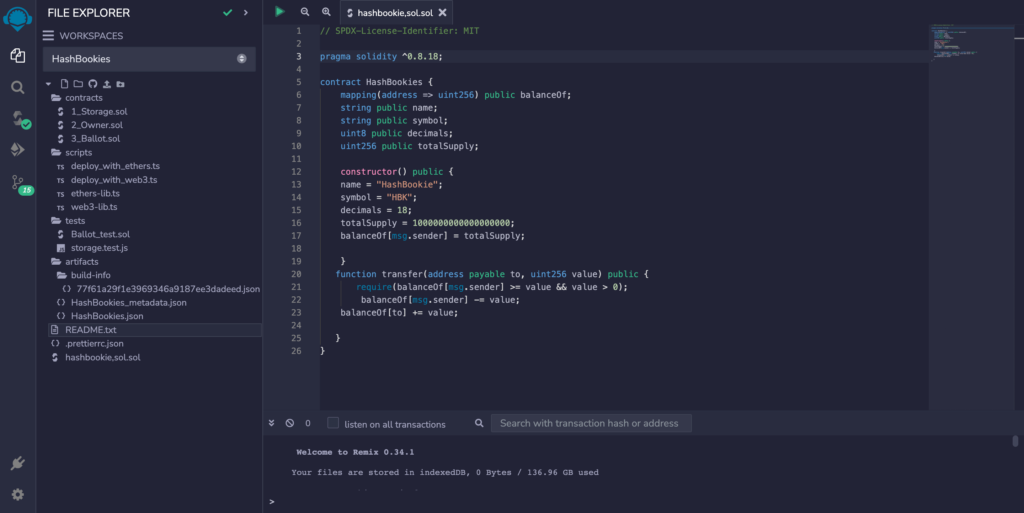Click the terminal vertical scrollbar
Viewport: 1024px width, 513px height.
pos(1015,441)
